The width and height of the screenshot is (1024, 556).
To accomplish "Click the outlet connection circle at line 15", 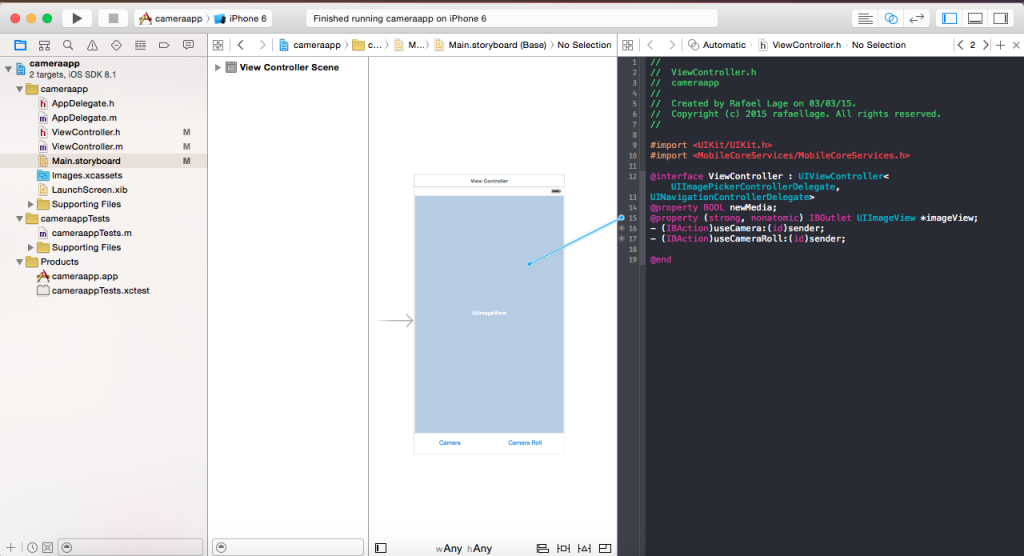I will (622, 217).
